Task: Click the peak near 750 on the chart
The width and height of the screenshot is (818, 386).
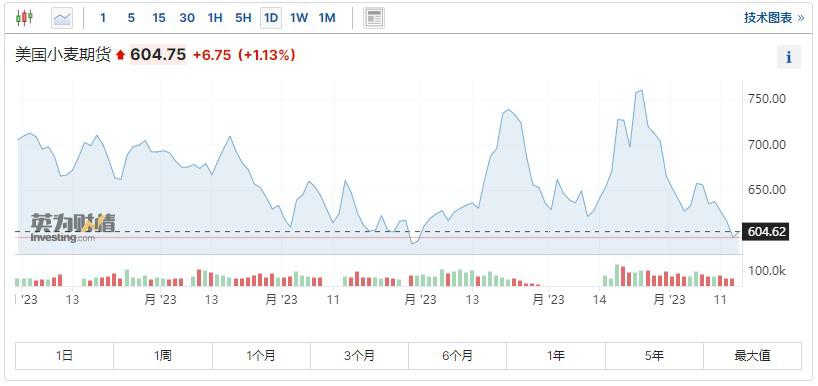Action: click(x=640, y=91)
